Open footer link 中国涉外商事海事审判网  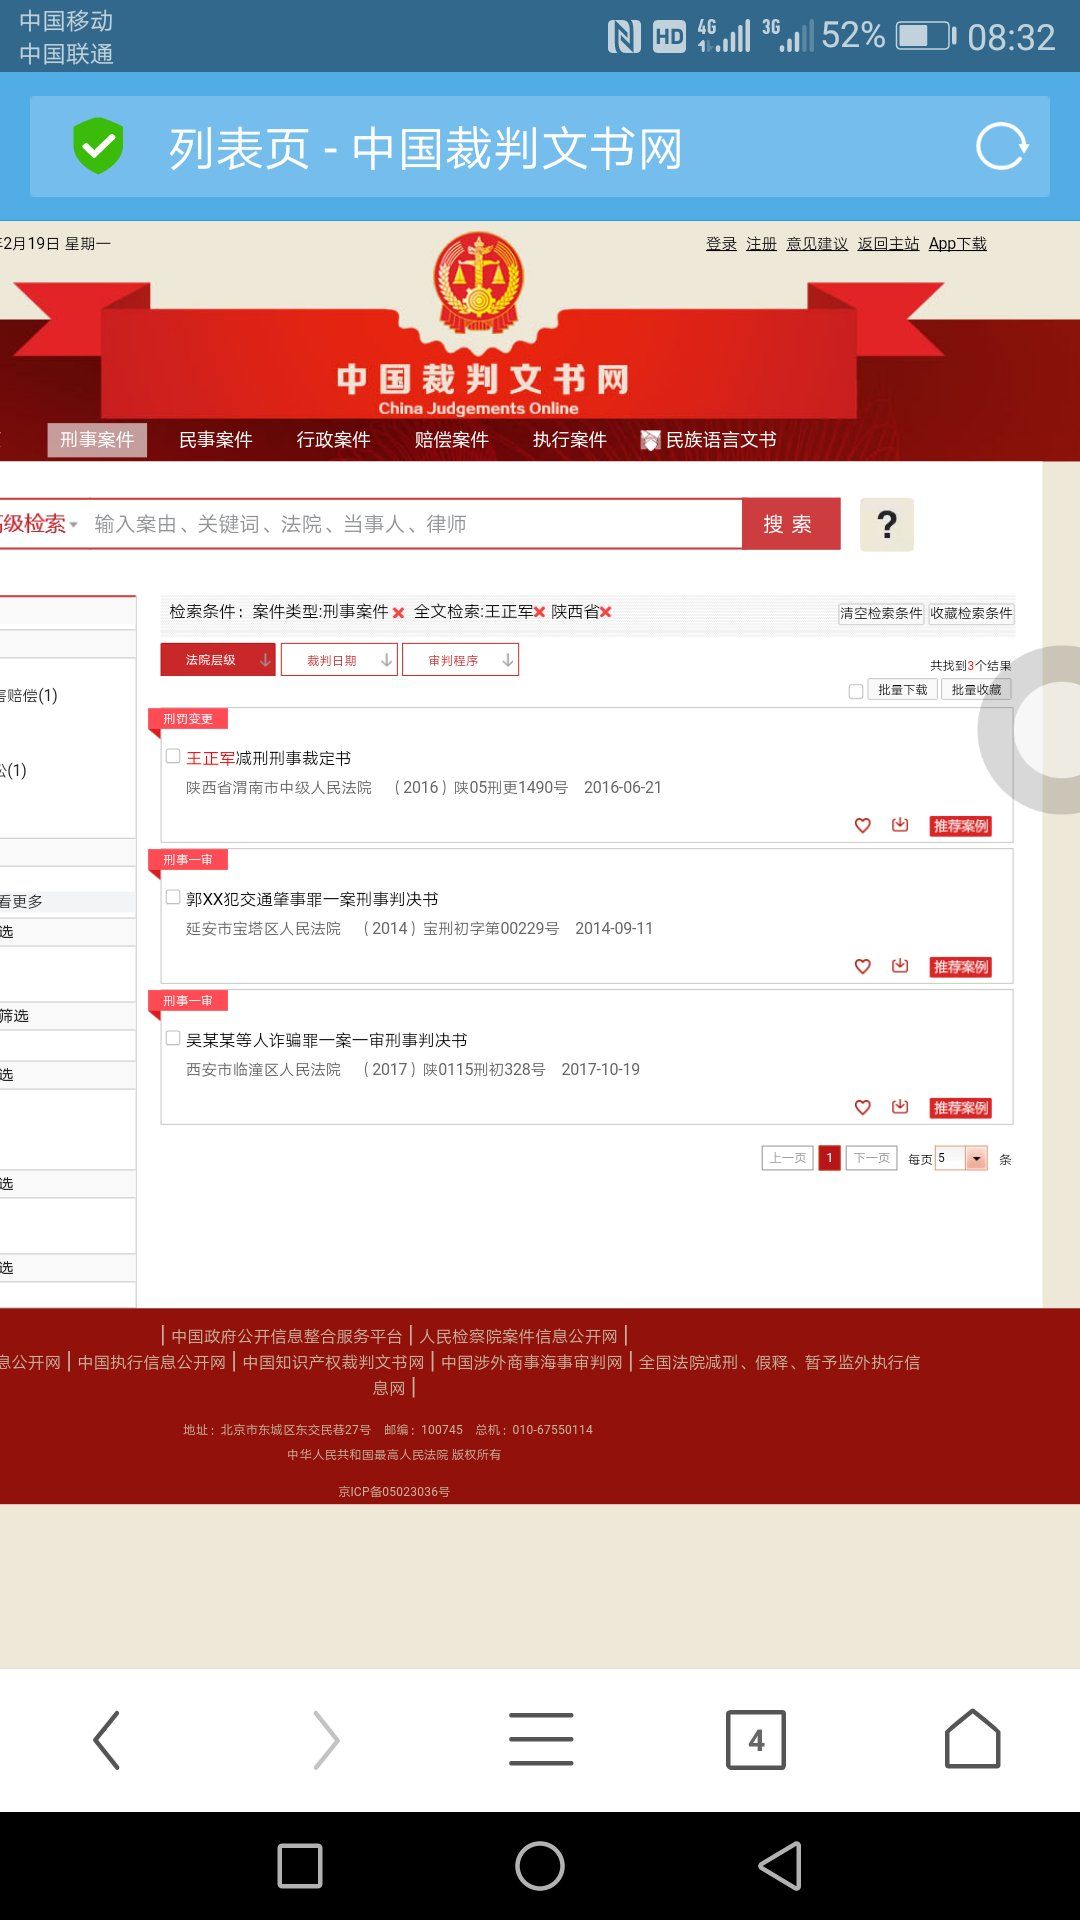point(532,1362)
